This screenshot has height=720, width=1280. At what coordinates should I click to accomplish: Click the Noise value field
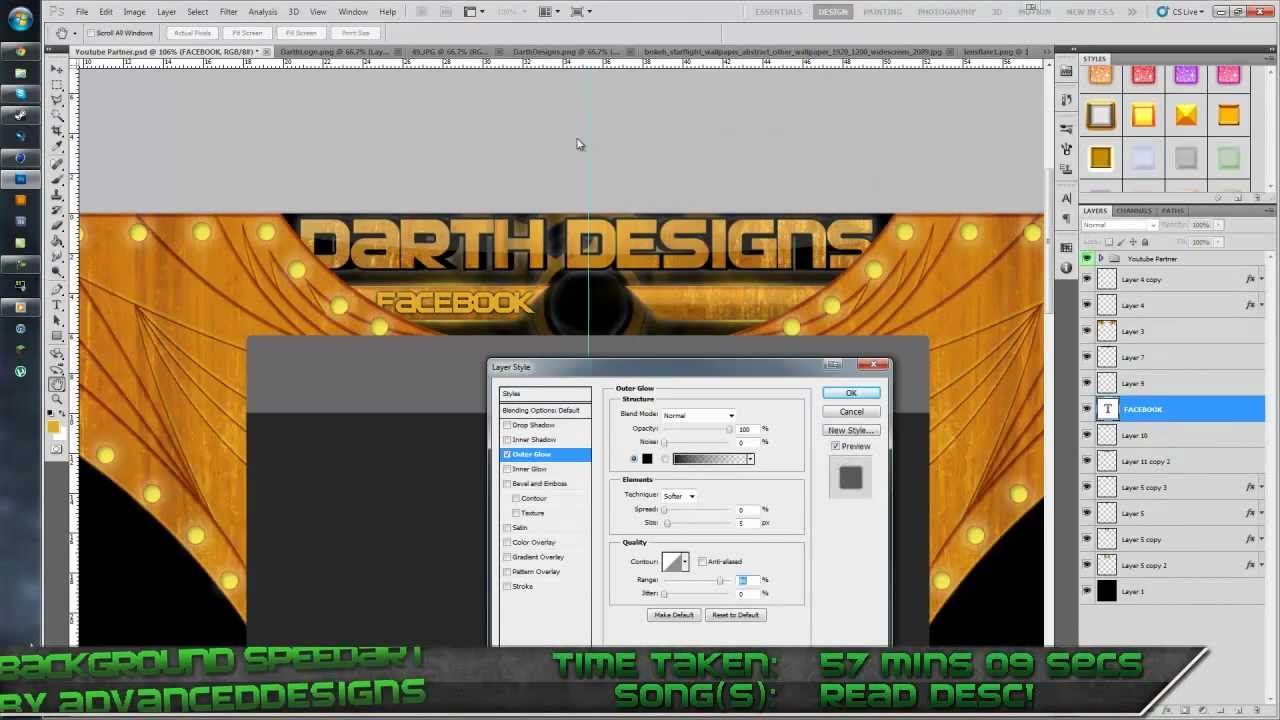[x=748, y=442]
